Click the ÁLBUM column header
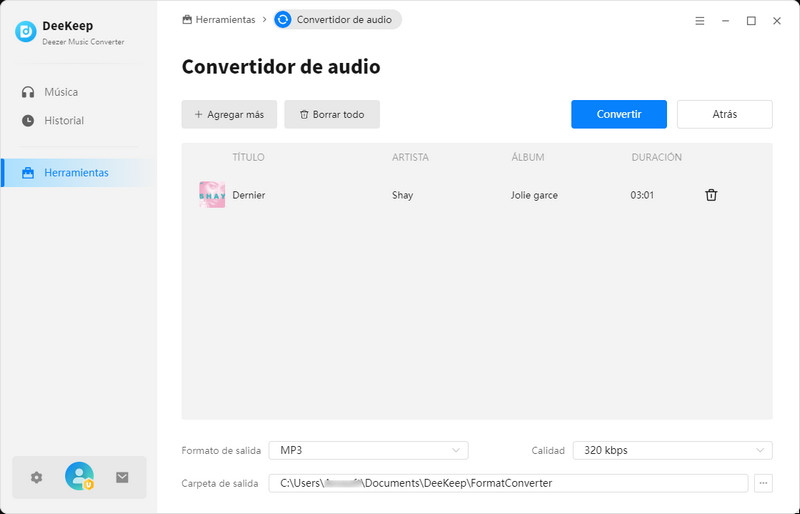The image size is (800, 514). (528, 157)
